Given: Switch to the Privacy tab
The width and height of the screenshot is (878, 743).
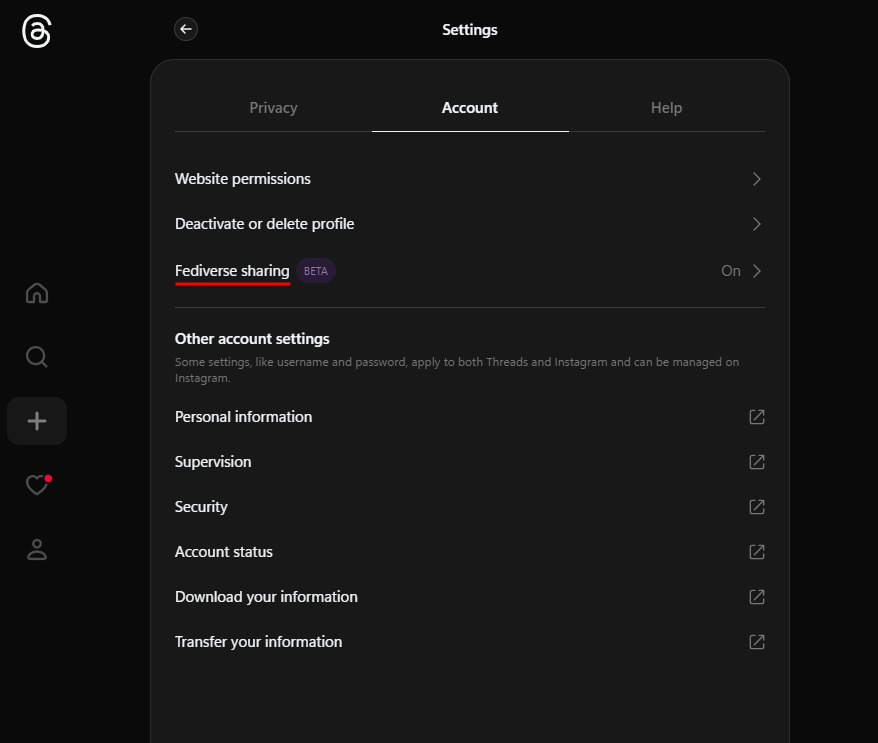Looking at the screenshot, I should point(273,108).
